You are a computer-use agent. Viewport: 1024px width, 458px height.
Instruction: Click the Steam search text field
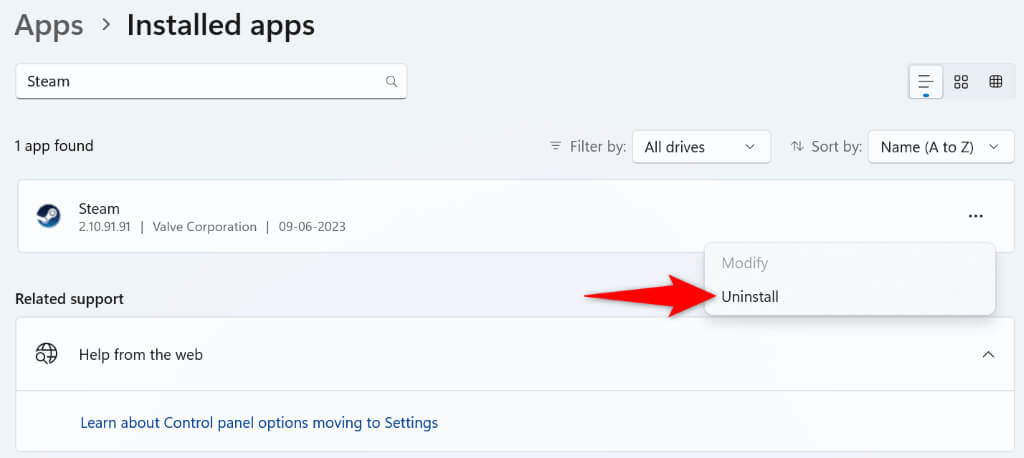point(200,82)
